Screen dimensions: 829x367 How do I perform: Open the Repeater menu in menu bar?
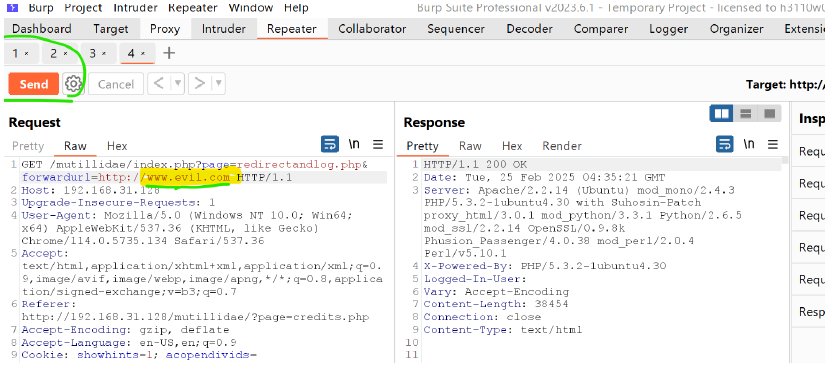click(x=192, y=8)
